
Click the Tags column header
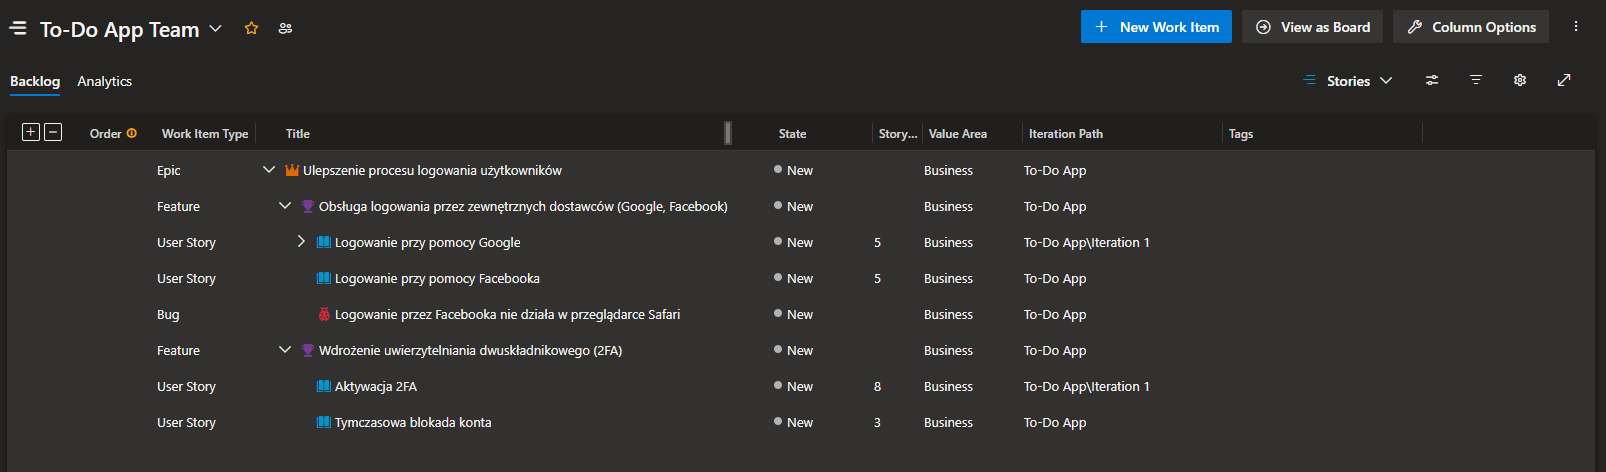(1241, 133)
